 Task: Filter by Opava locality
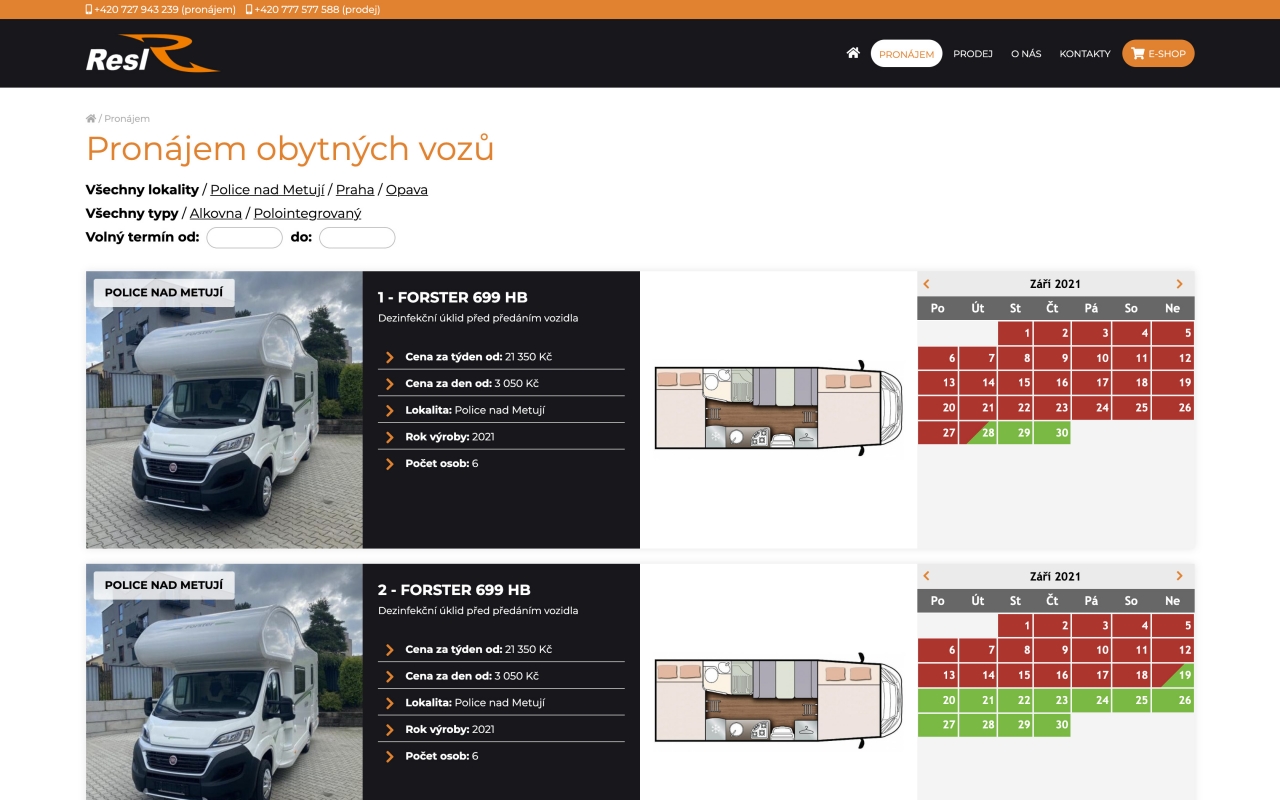pos(407,190)
